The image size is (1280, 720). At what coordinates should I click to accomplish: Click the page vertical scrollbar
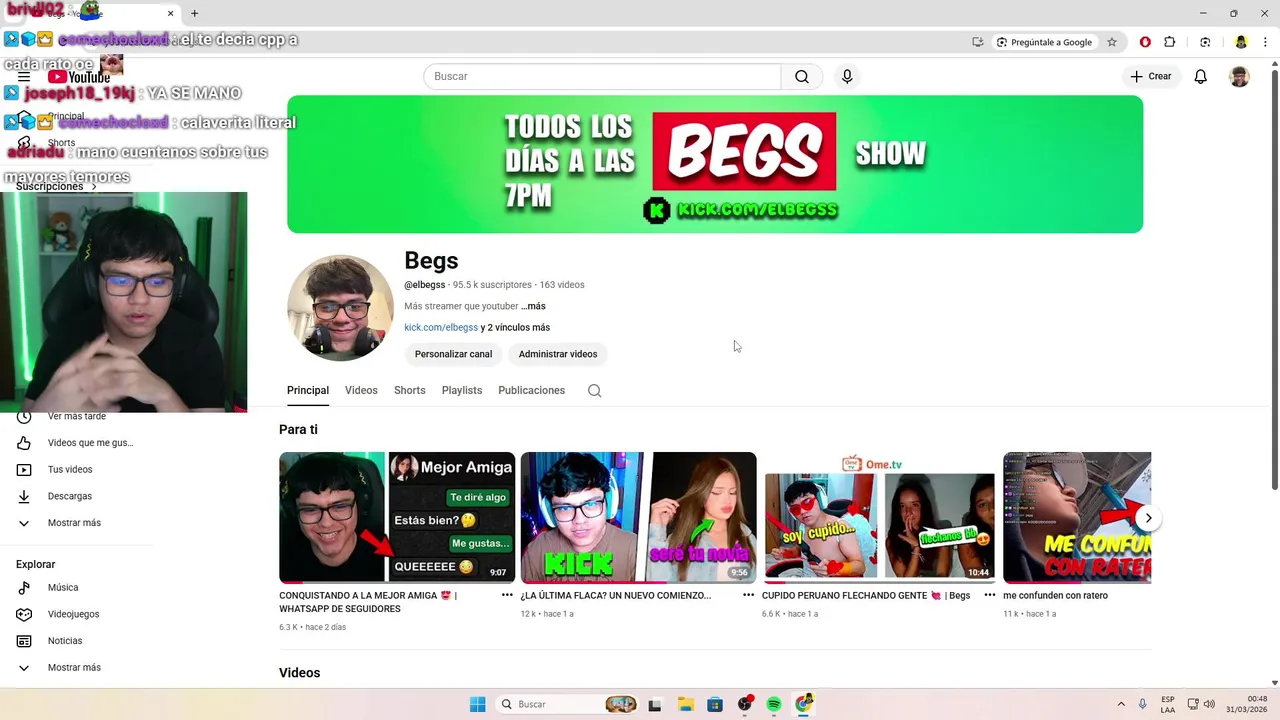point(1274,280)
